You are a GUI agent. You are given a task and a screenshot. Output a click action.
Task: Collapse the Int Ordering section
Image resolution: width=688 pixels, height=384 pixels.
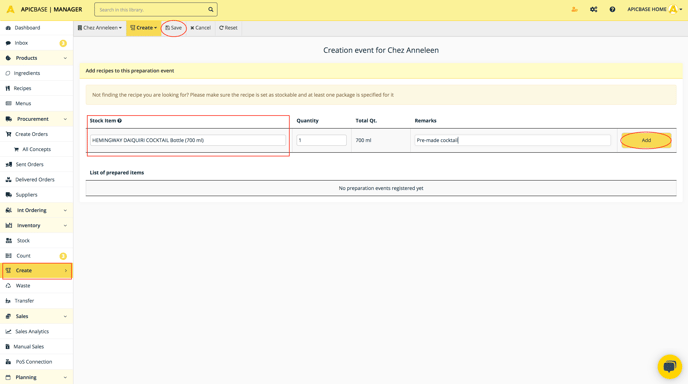pos(65,210)
